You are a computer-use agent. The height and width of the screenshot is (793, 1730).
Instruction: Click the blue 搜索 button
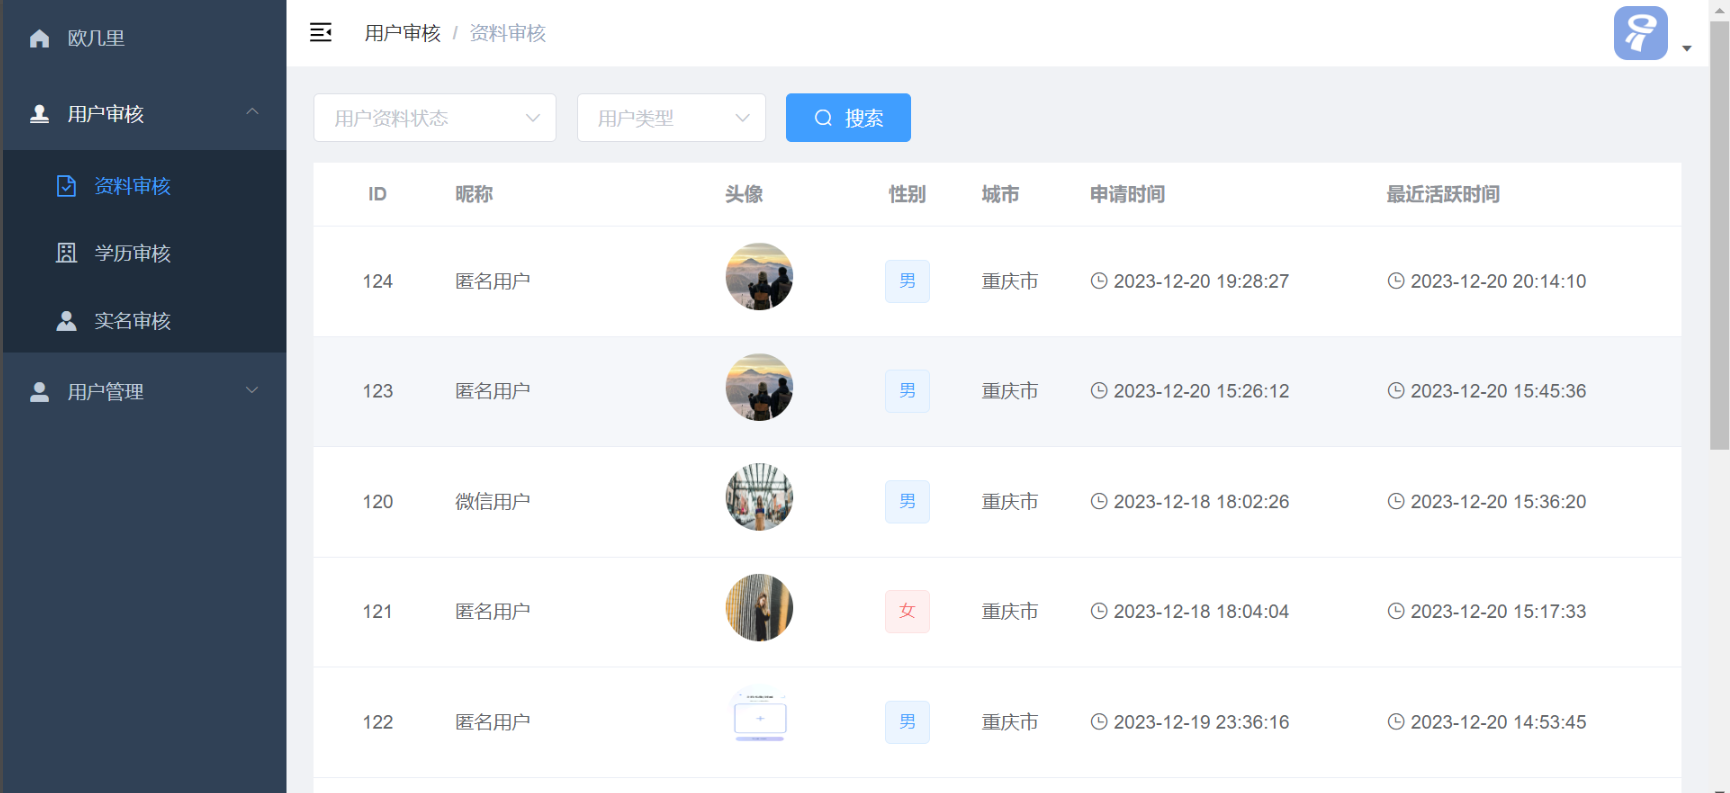point(848,118)
